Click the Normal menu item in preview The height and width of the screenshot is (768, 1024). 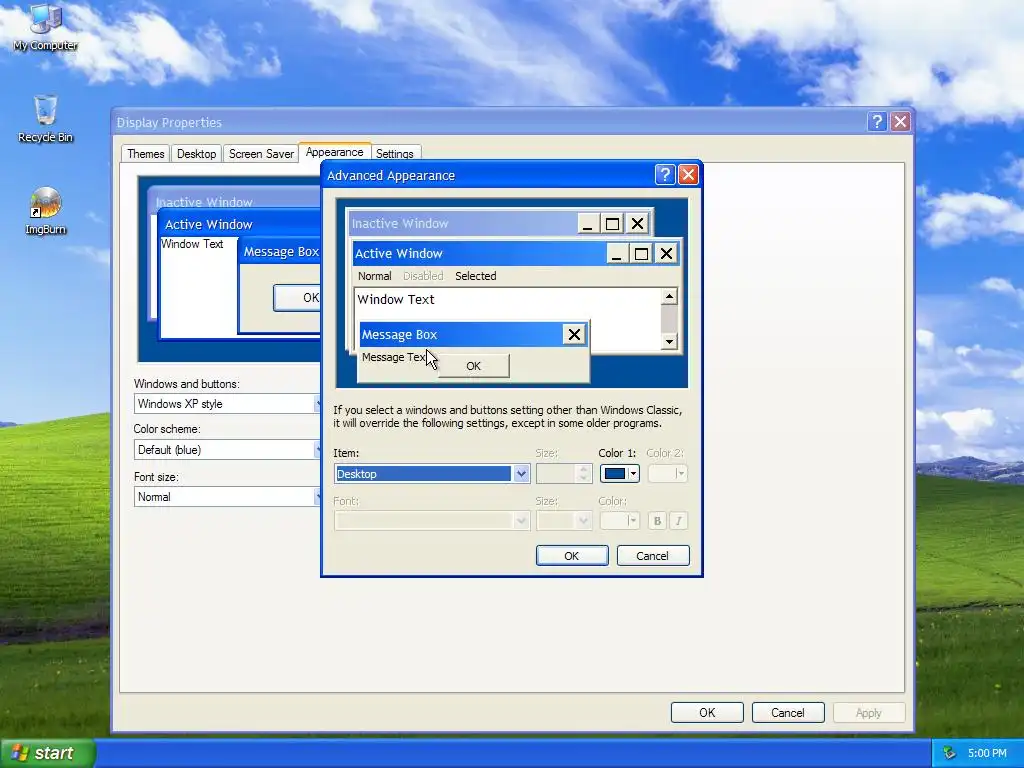coord(374,276)
